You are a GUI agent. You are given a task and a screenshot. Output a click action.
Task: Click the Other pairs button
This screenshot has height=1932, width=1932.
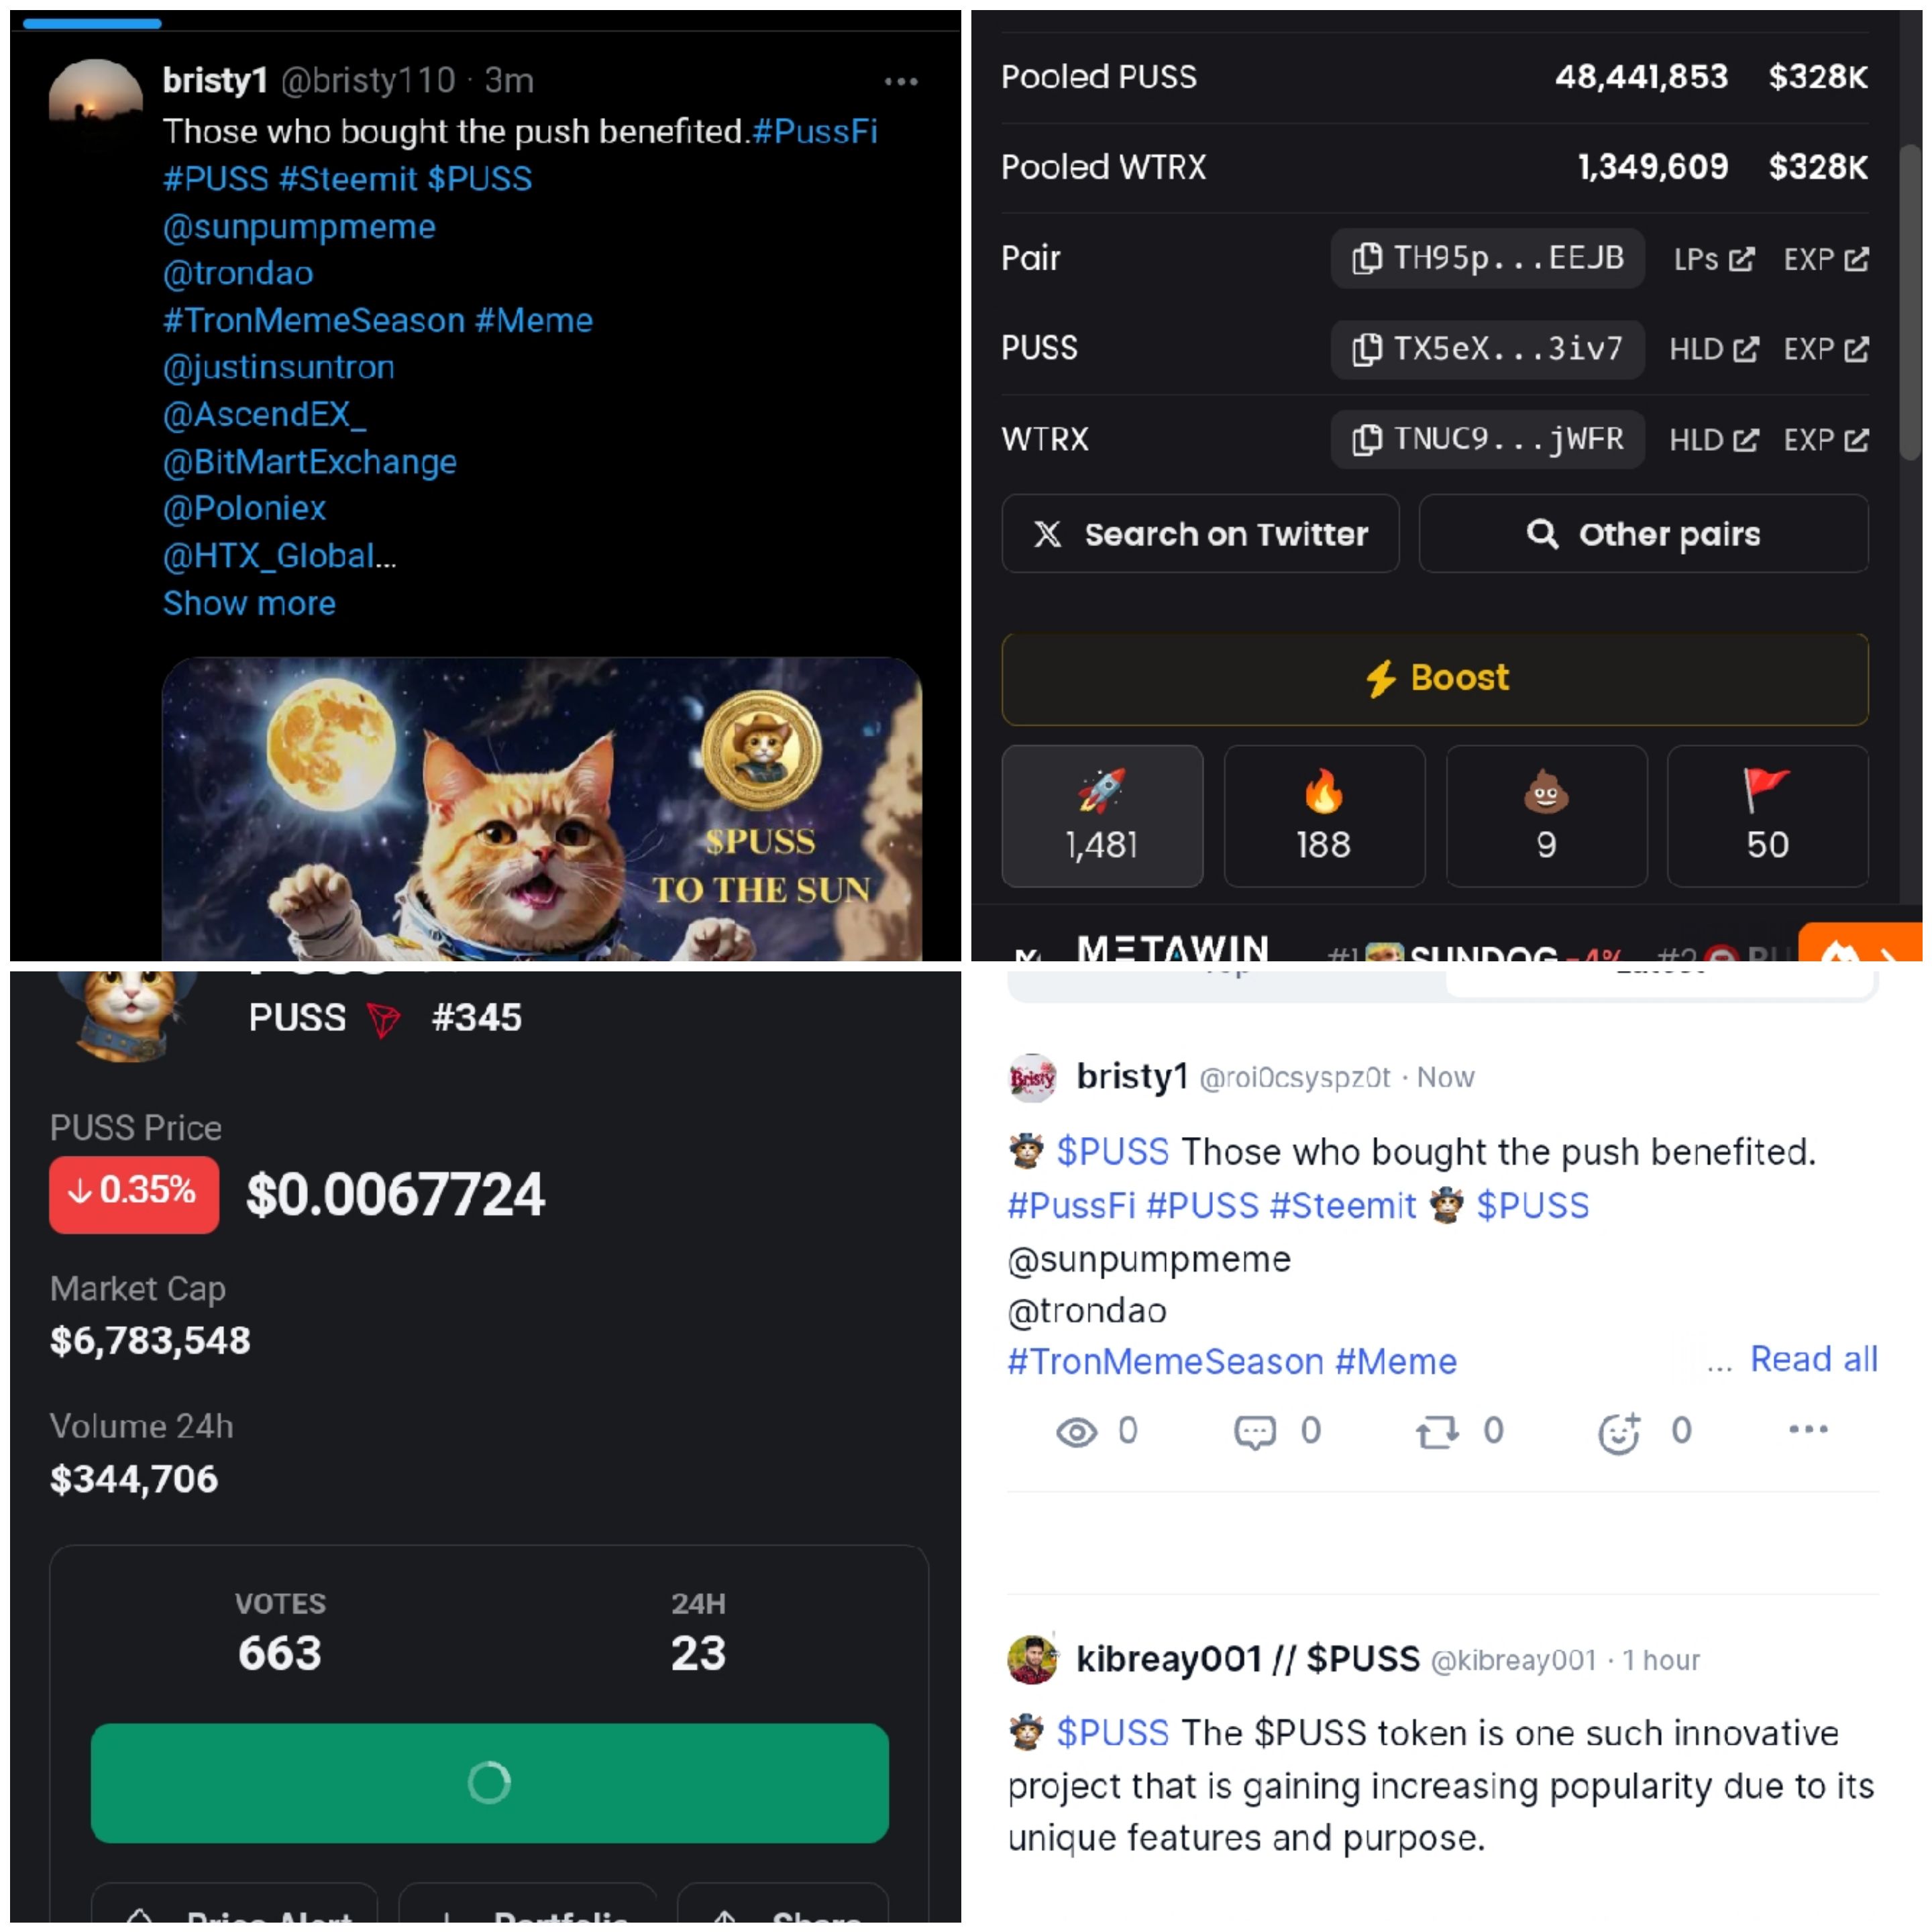(1643, 534)
